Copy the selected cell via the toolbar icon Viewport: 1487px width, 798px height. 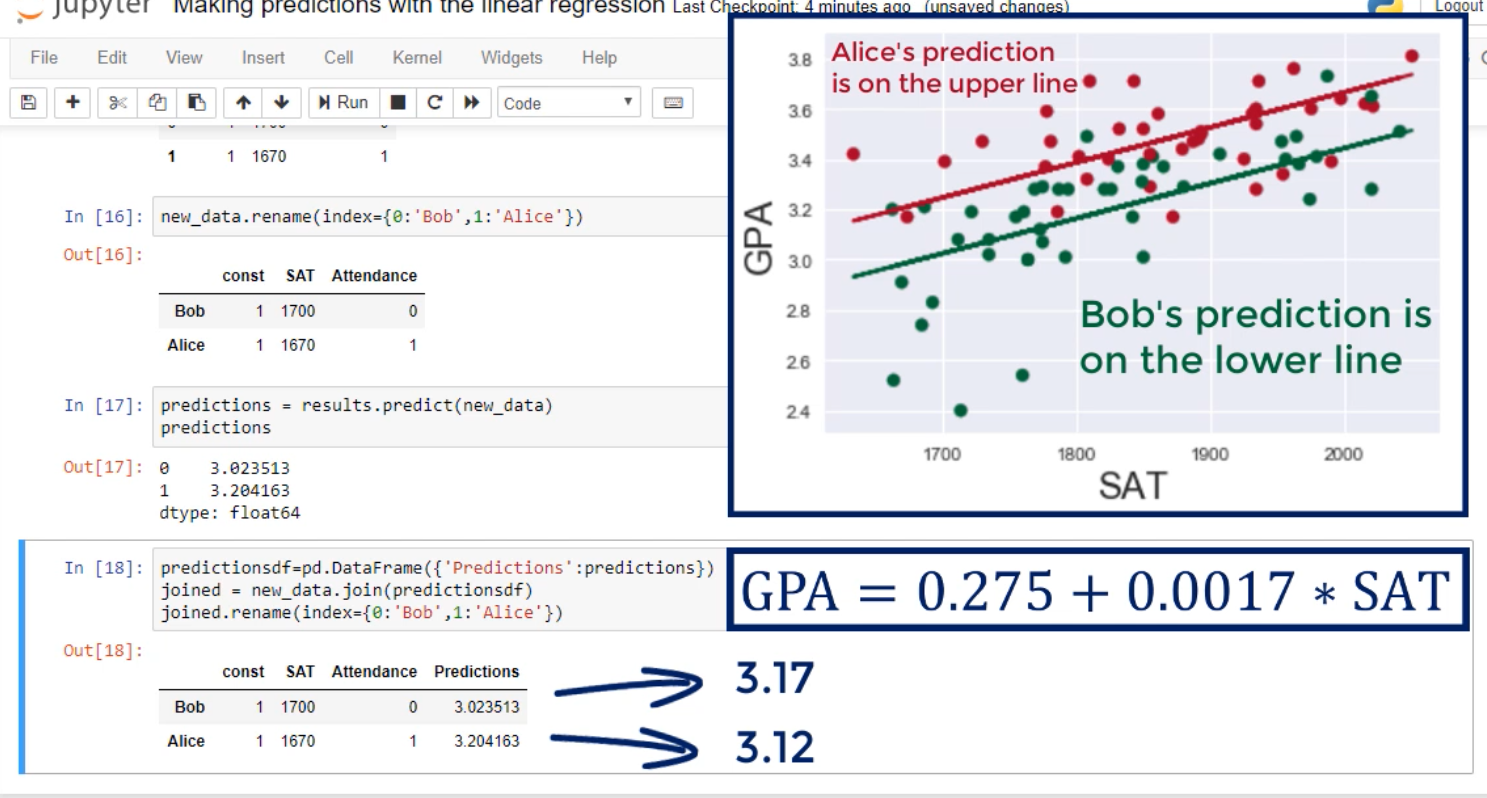tap(157, 102)
